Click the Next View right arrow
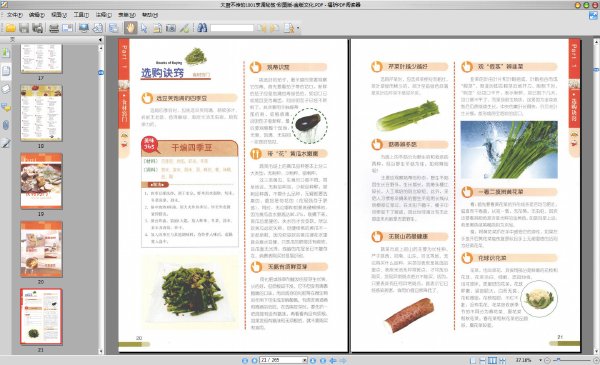Screen dimensions: 600x365 [x=343, y=360]
